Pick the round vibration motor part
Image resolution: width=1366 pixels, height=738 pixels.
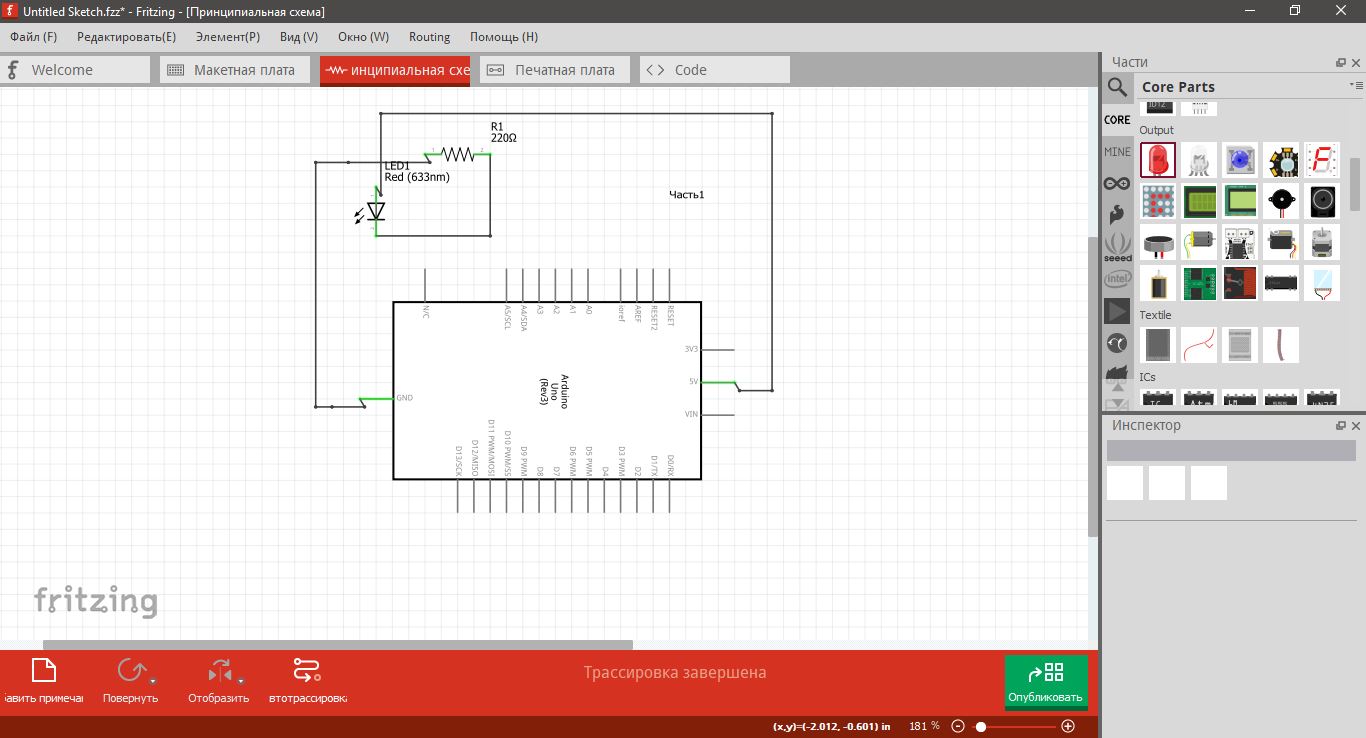(x=1158, y=242)
